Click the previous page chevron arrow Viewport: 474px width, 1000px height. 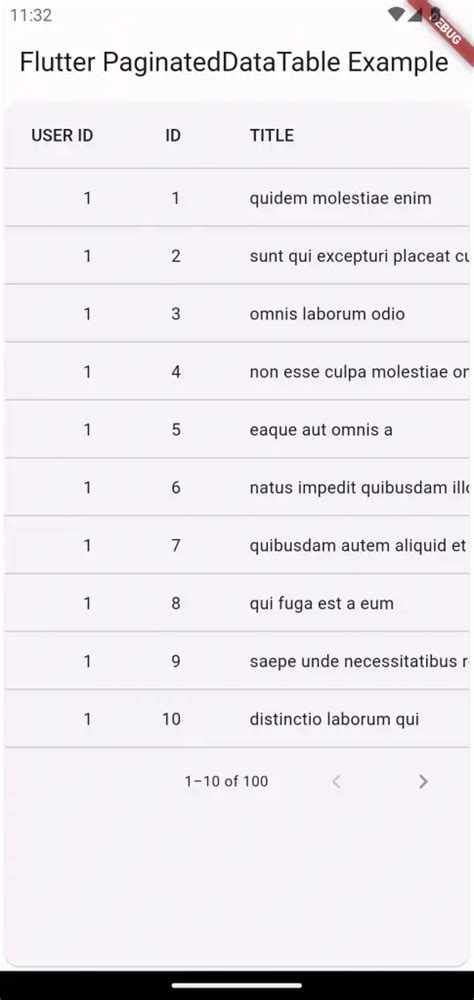click(x=336, y=781)
